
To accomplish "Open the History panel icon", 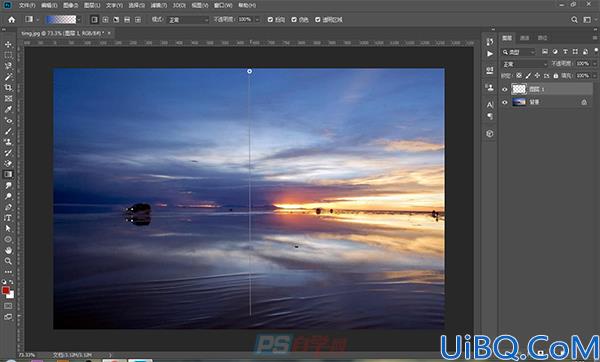I will click(490, 42).
